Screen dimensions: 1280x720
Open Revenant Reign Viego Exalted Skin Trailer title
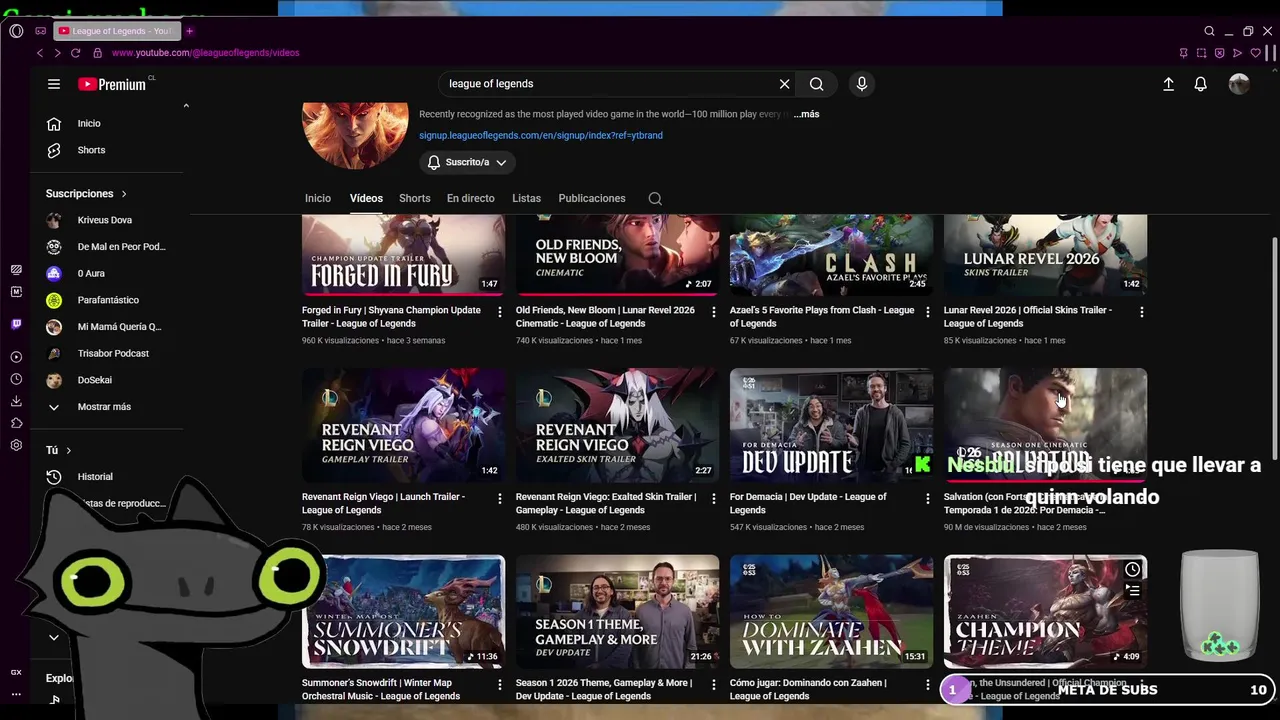coord(606,503)
